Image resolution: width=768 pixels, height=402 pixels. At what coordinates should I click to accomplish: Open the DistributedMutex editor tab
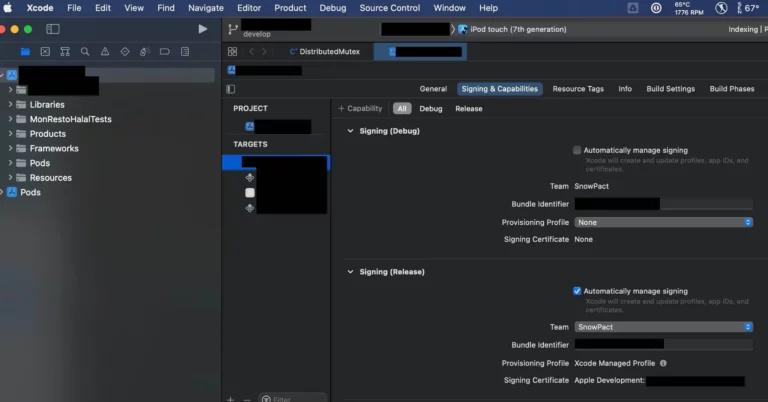click(x=325, y=51)
